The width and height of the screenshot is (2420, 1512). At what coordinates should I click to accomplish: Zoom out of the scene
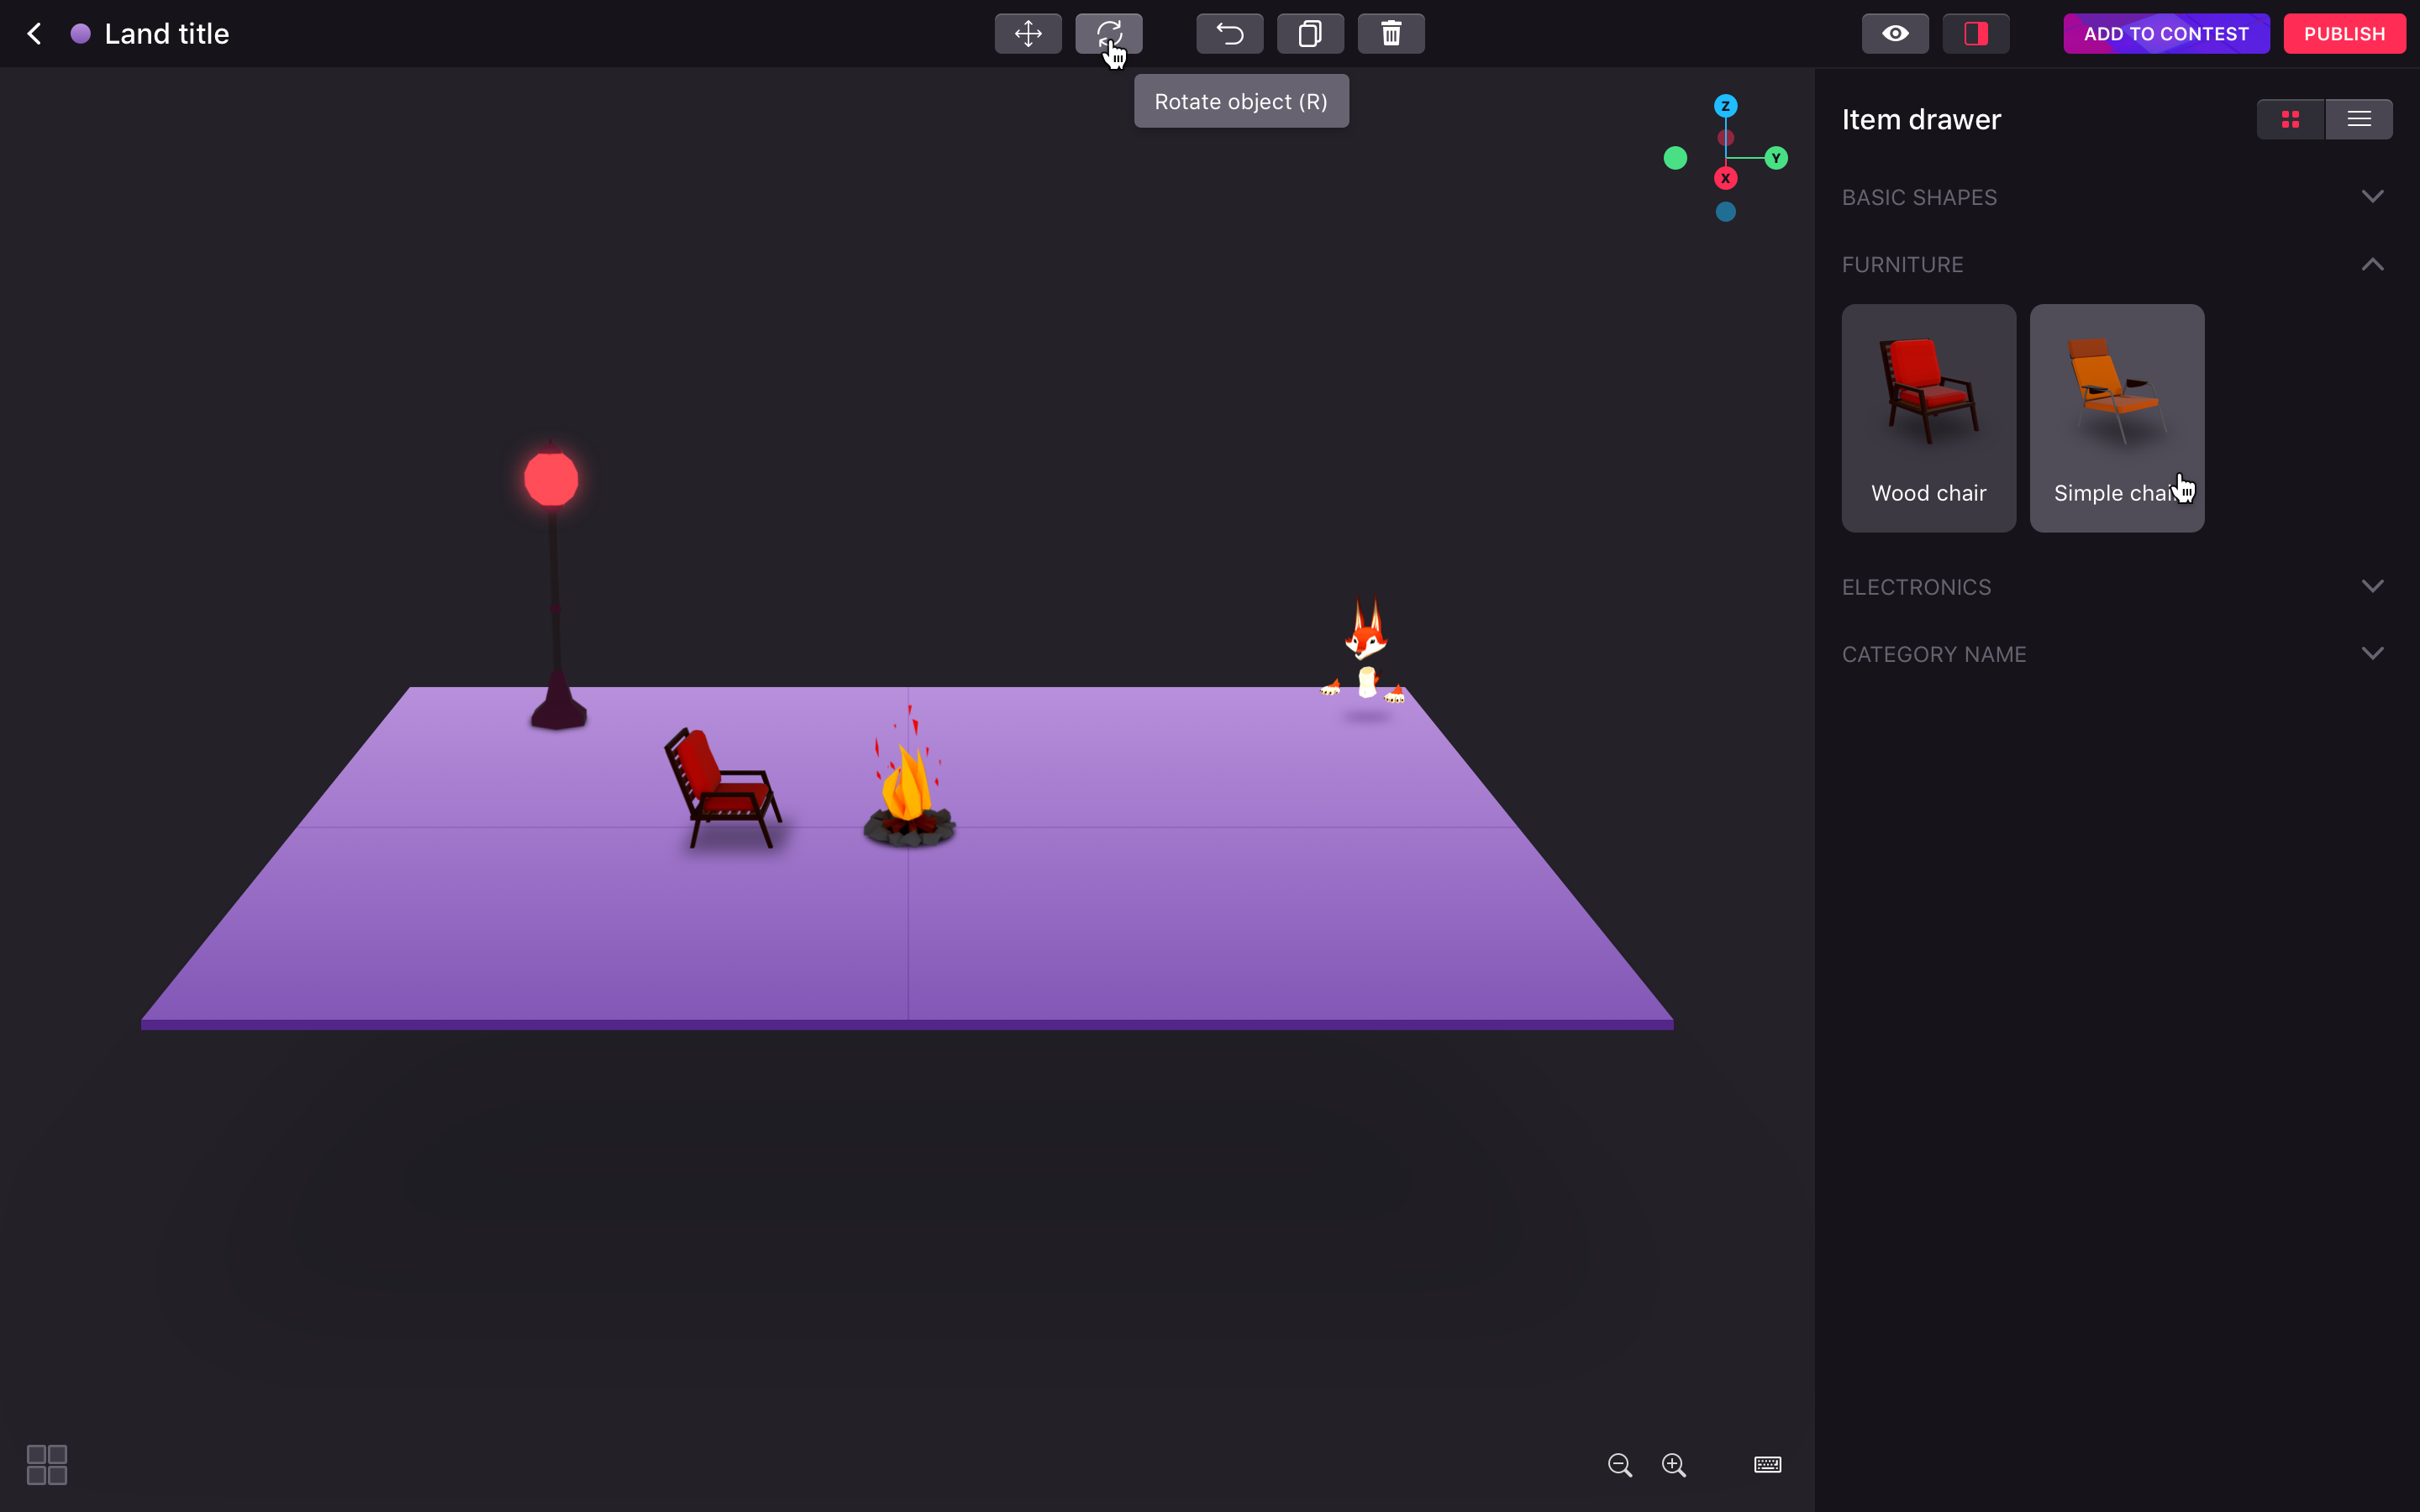click(x=1619, y=1464)
